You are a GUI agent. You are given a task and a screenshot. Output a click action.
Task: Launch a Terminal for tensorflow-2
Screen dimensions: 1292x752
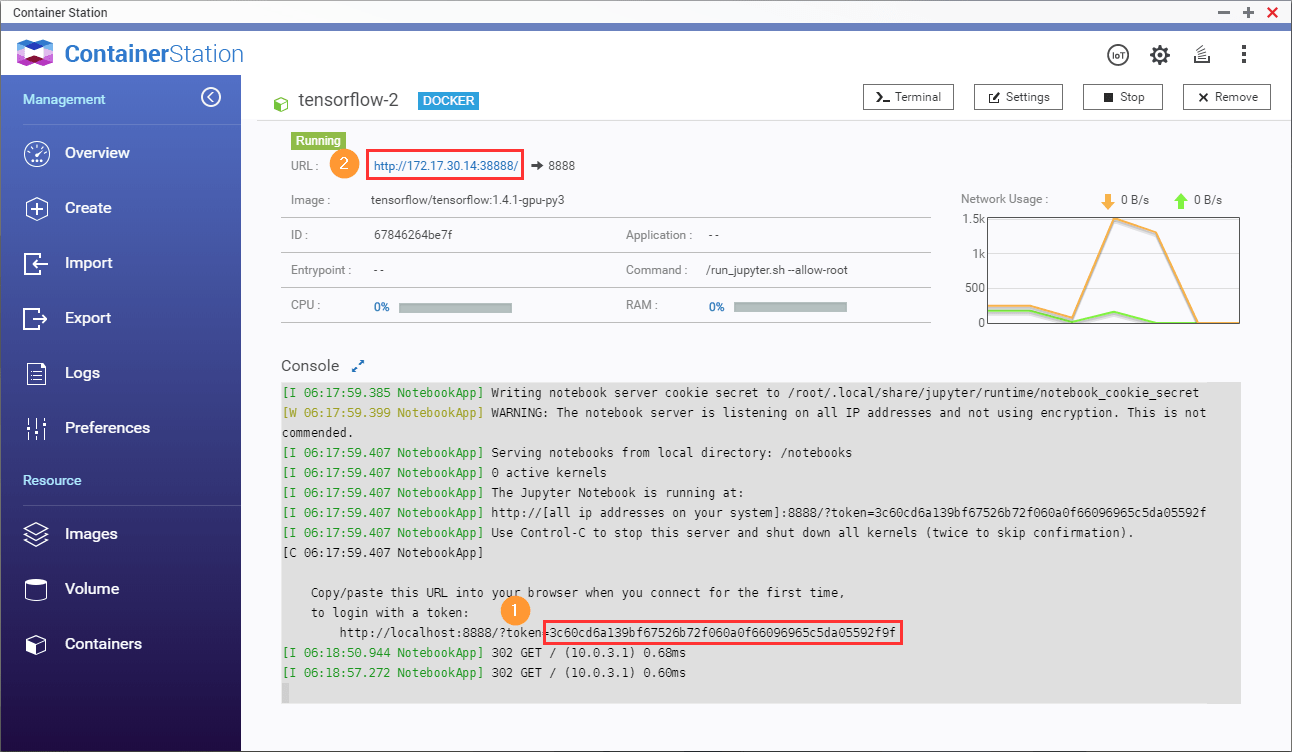[x=908, y=97]
